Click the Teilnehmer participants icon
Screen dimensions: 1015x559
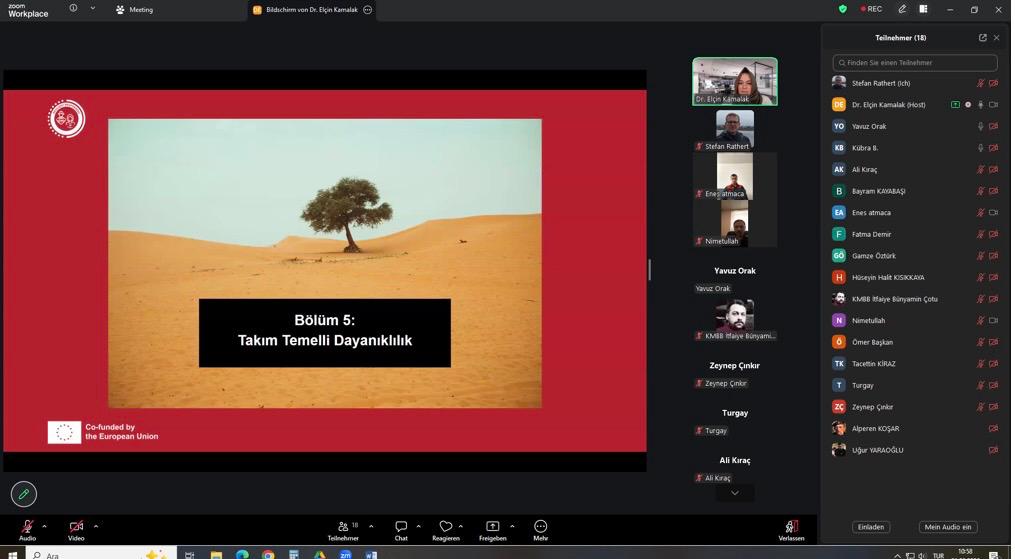point(344,527)
